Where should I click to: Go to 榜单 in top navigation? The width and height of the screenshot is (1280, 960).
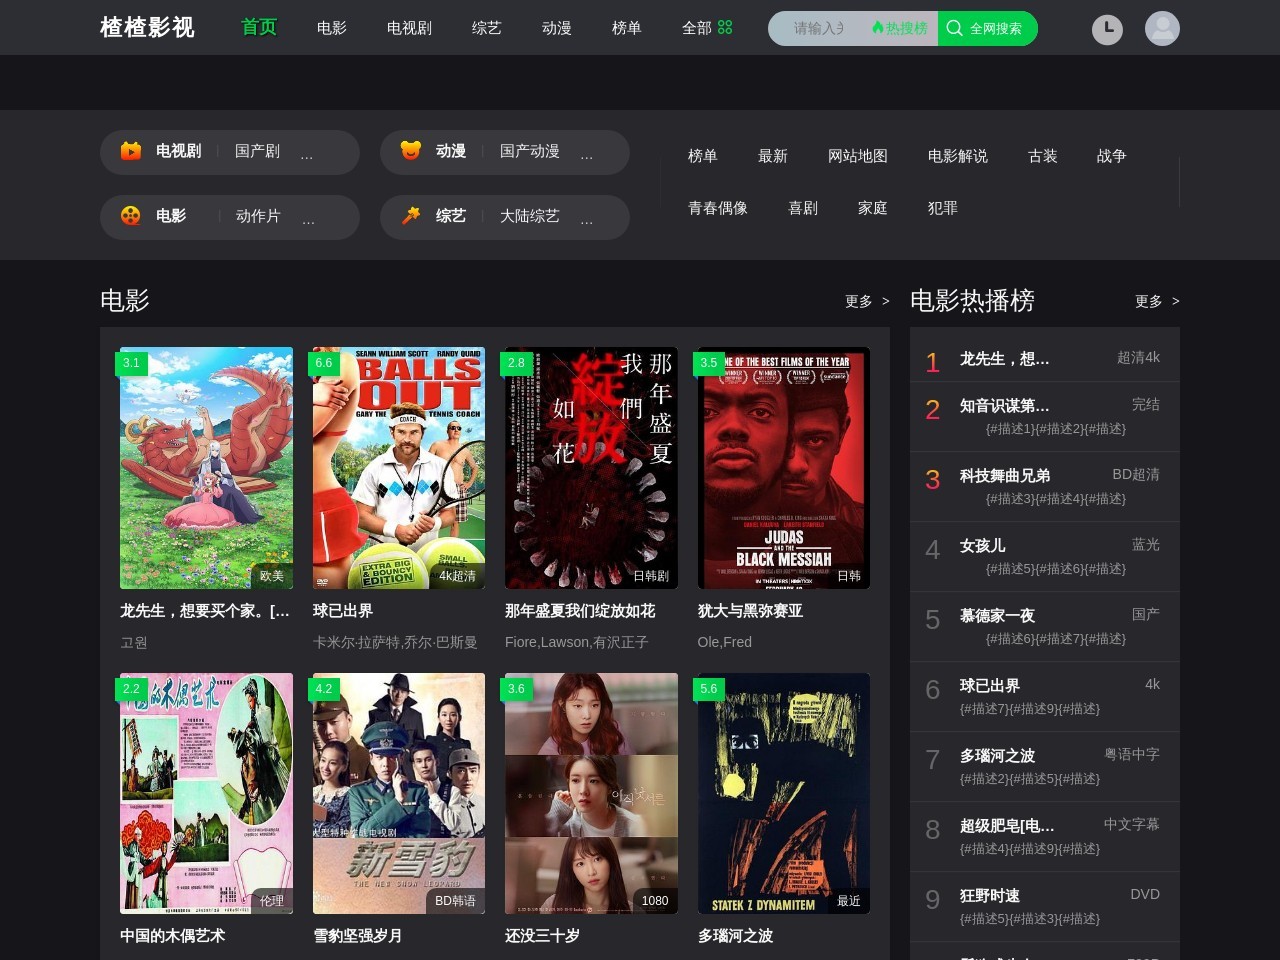click(x=626, y=28)
